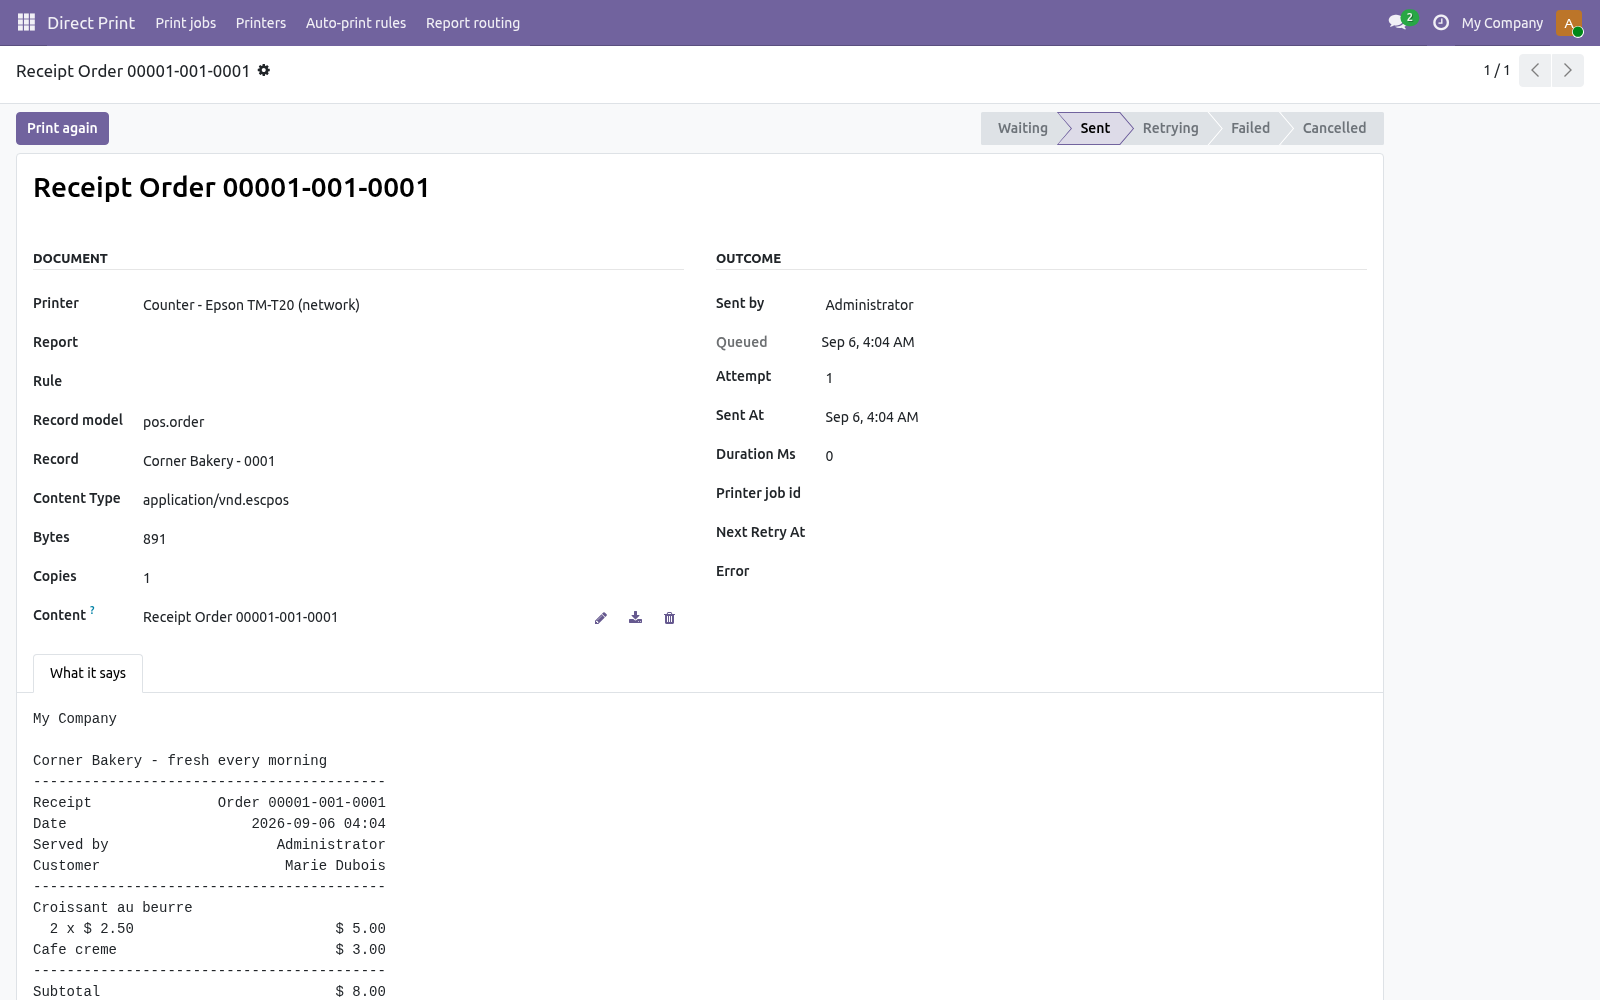
Task: Click the Bytes value 891
Action: coord(154,539)
